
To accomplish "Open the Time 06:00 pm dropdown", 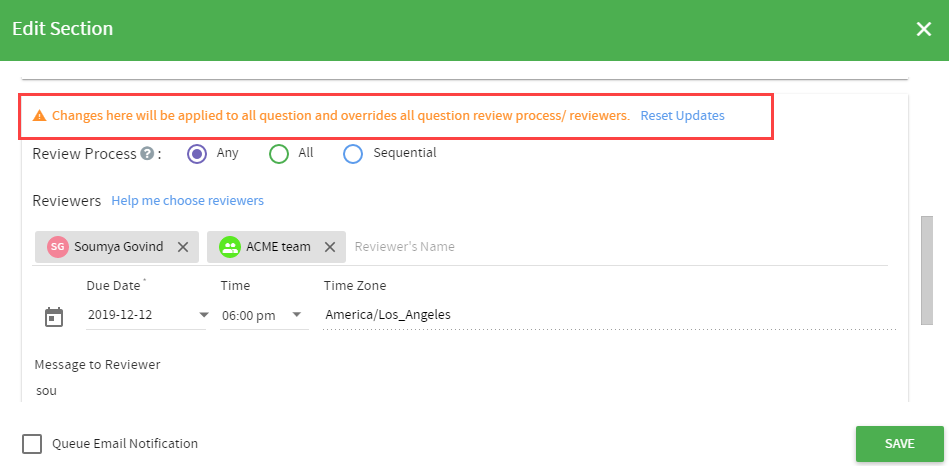I will [x=264, y=315].
